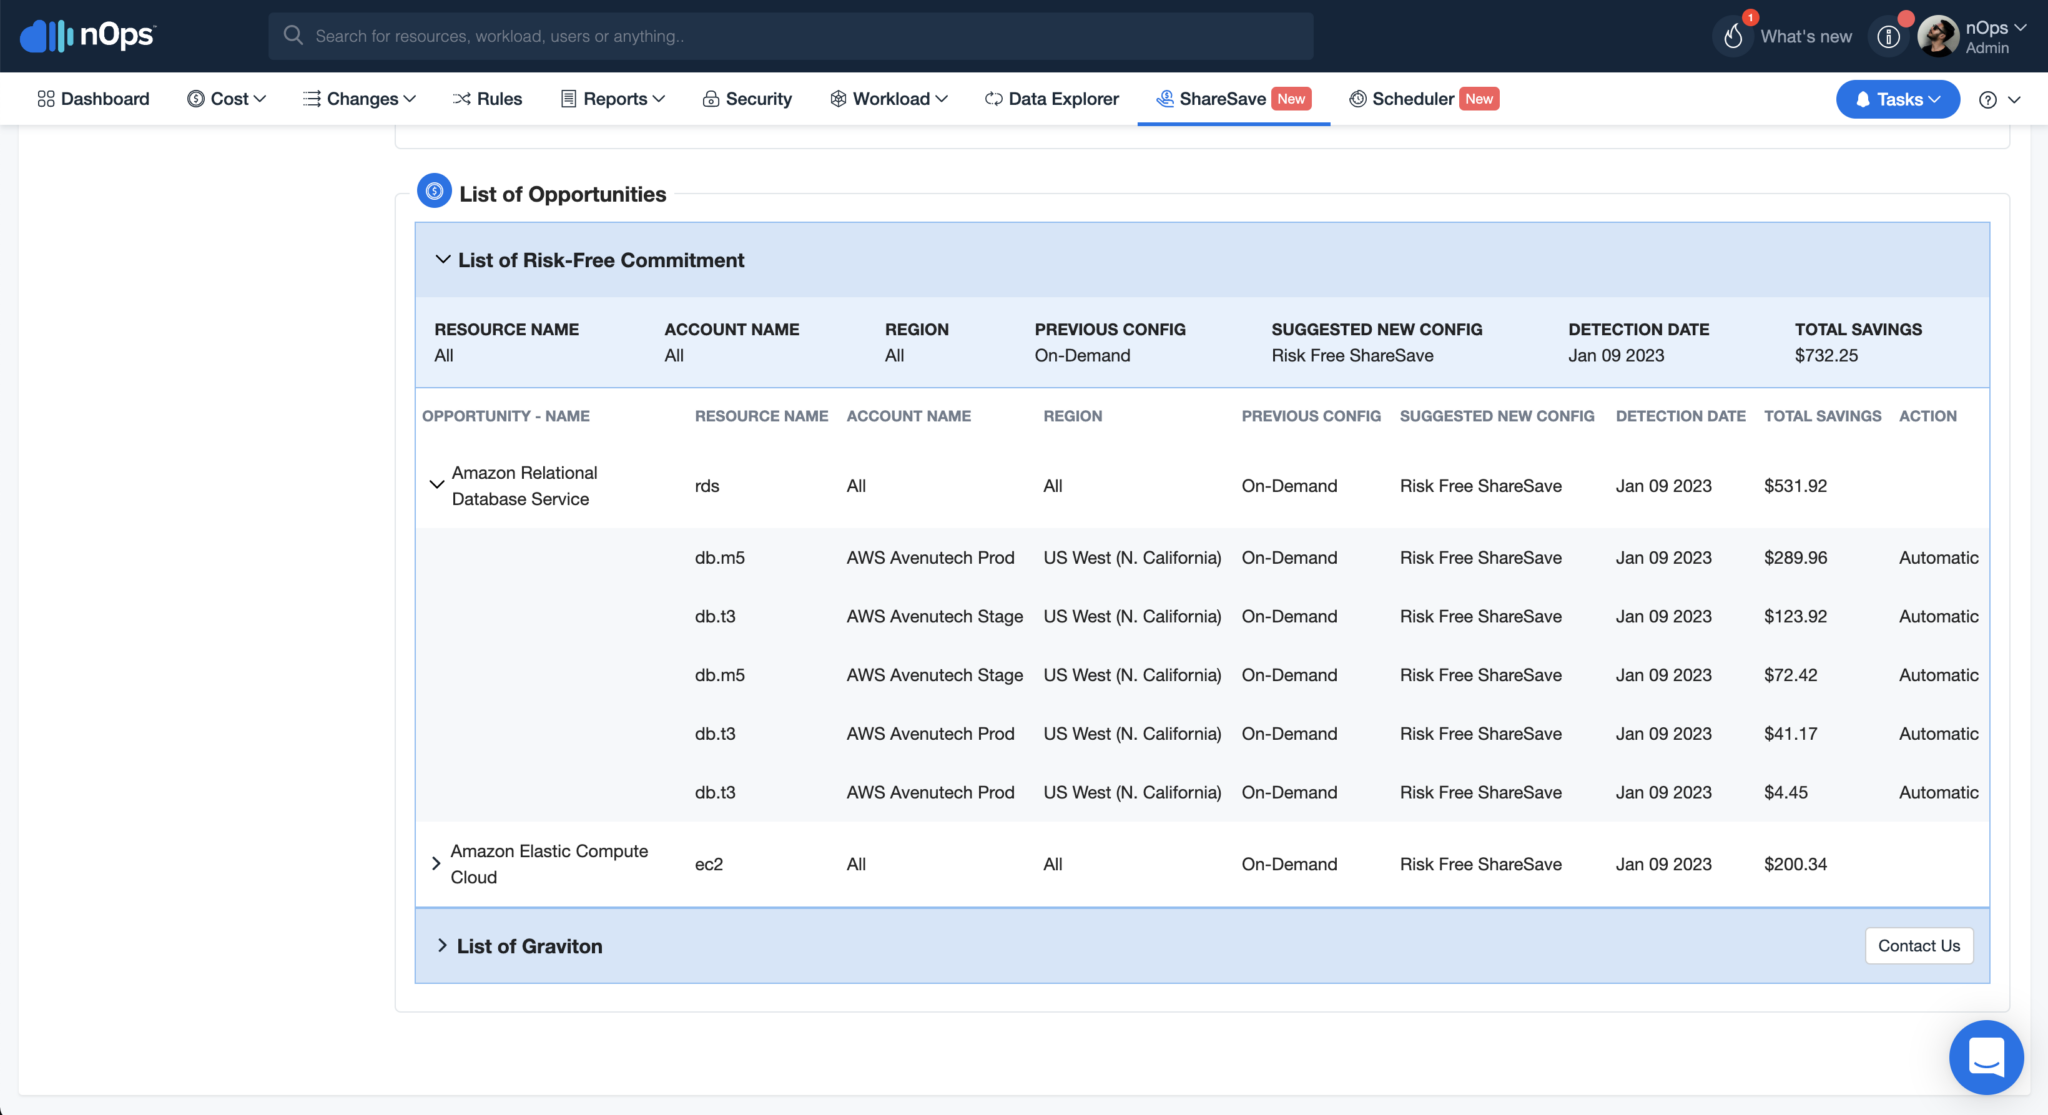Click List of Opportunities coin icon
Viewport: 2048px width, 1115px height.
coord(434,190)
